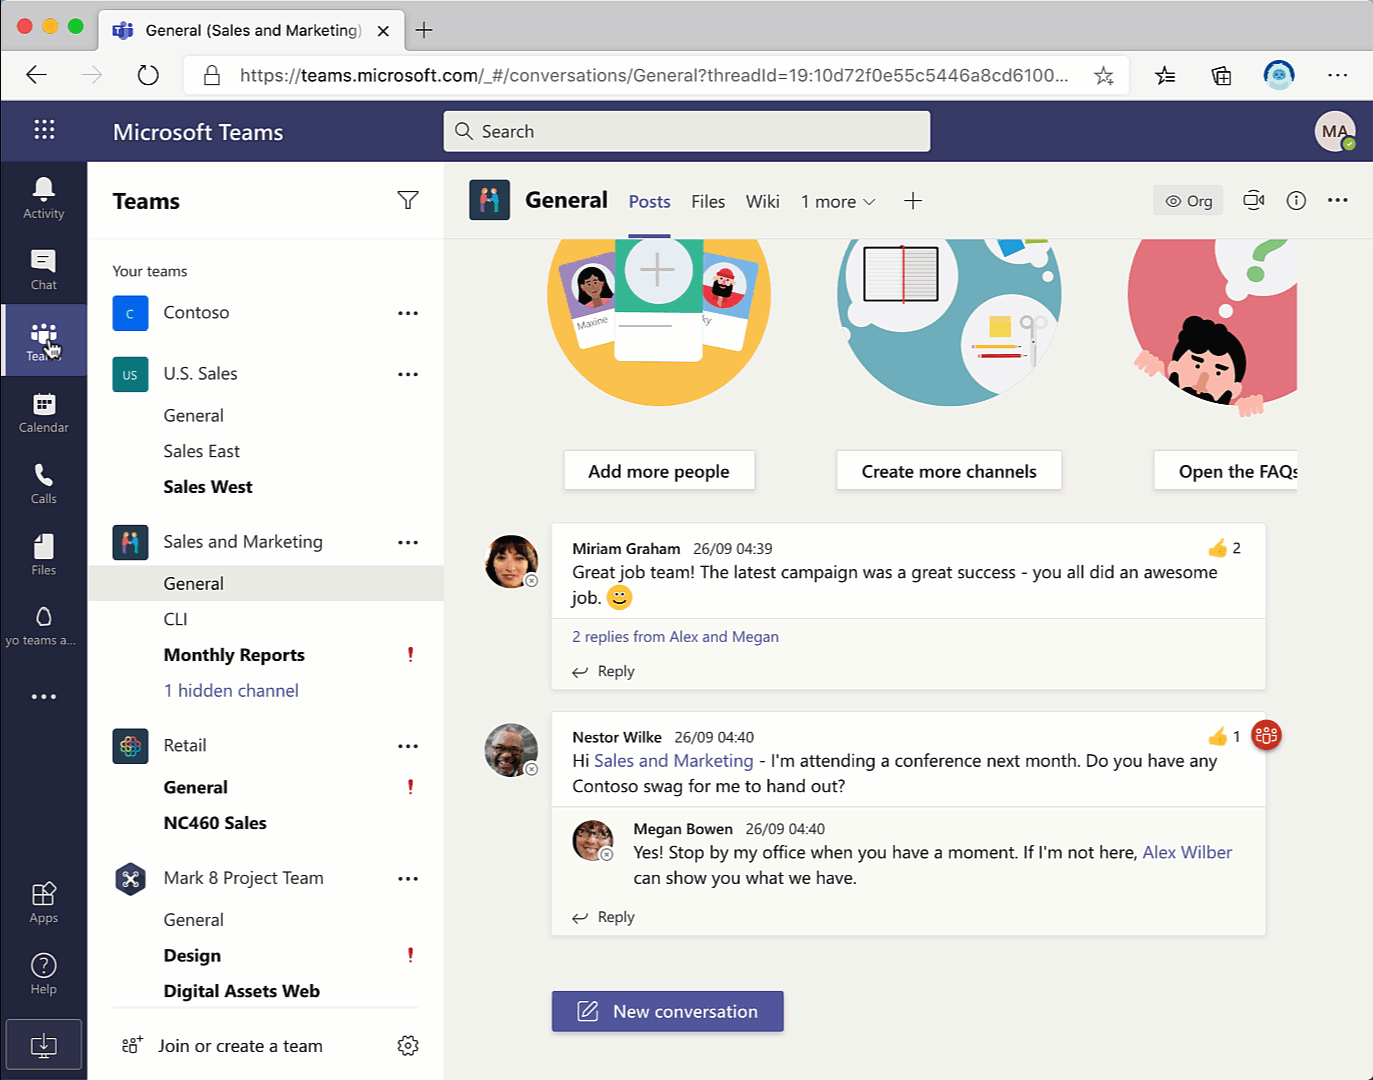Start a Meet now video call
1373x1080 pixels.
1254,200
